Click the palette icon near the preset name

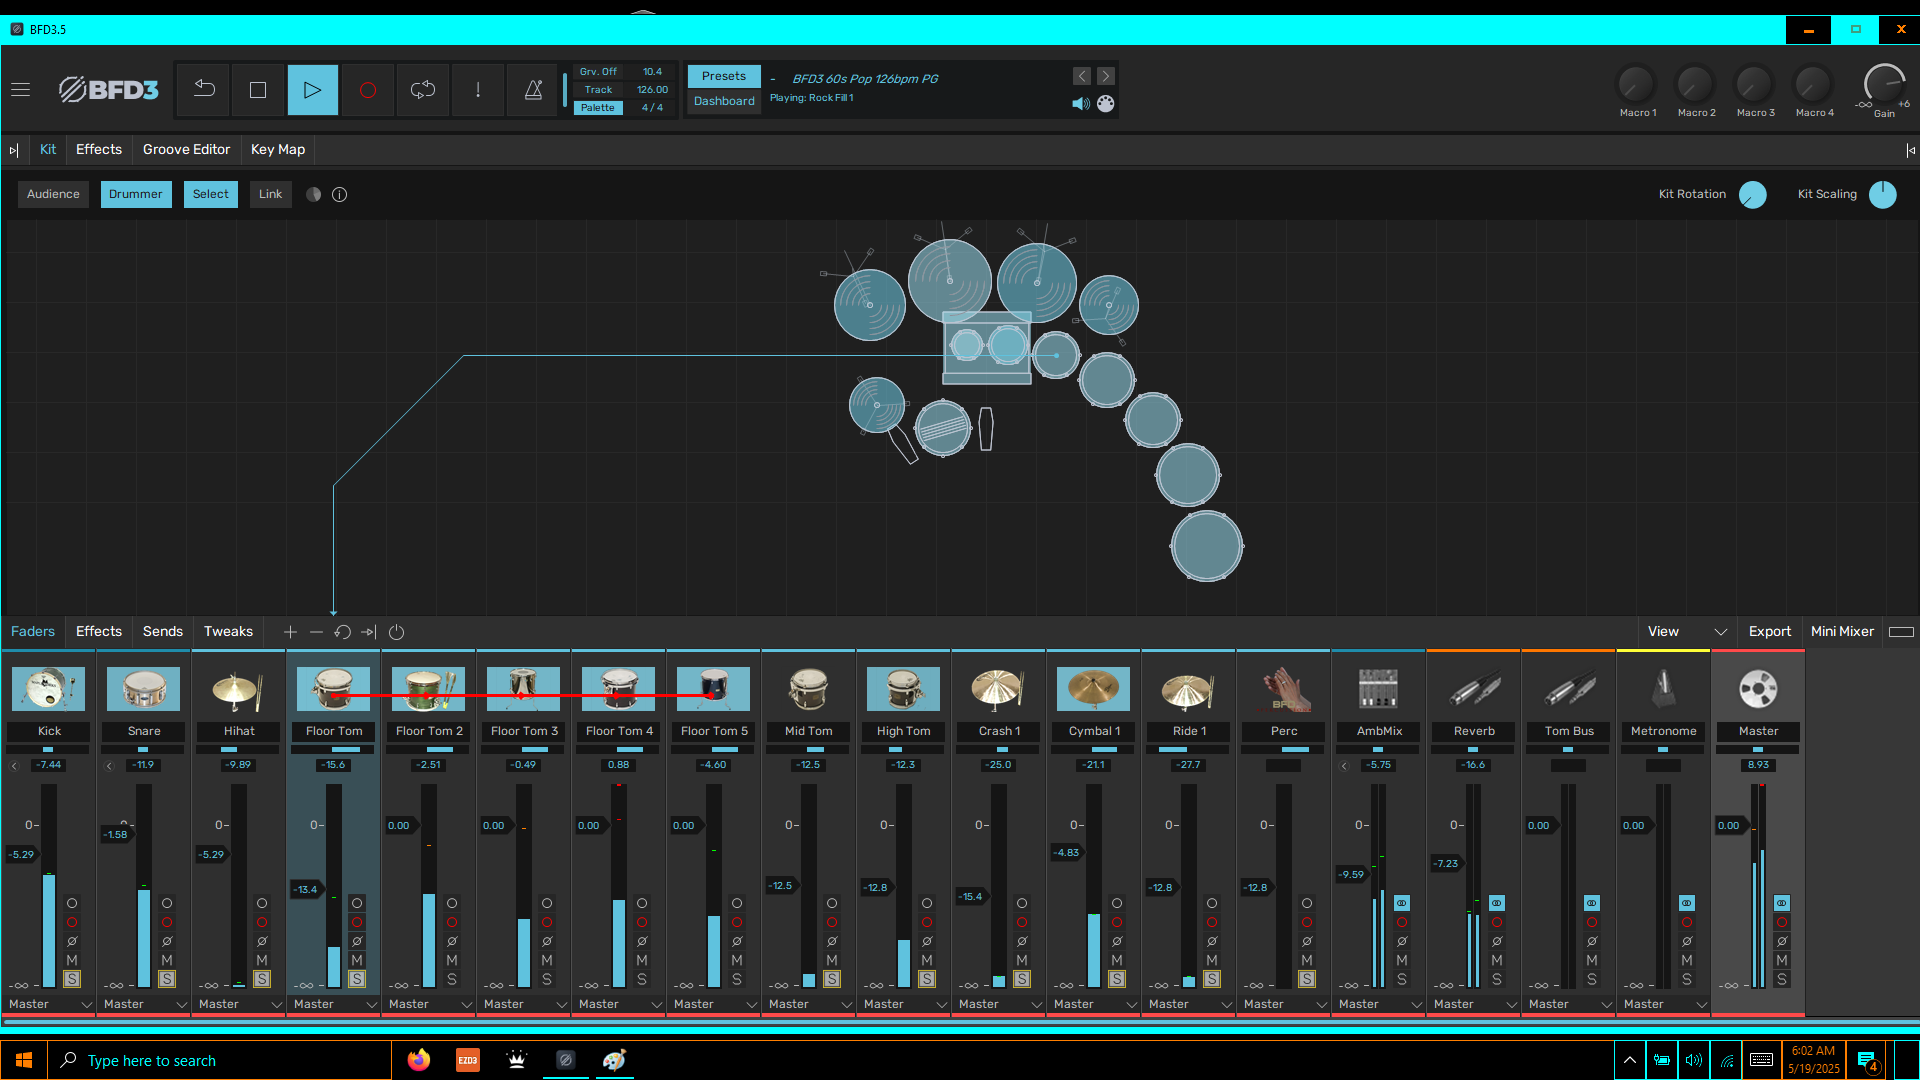(1106, 103)
